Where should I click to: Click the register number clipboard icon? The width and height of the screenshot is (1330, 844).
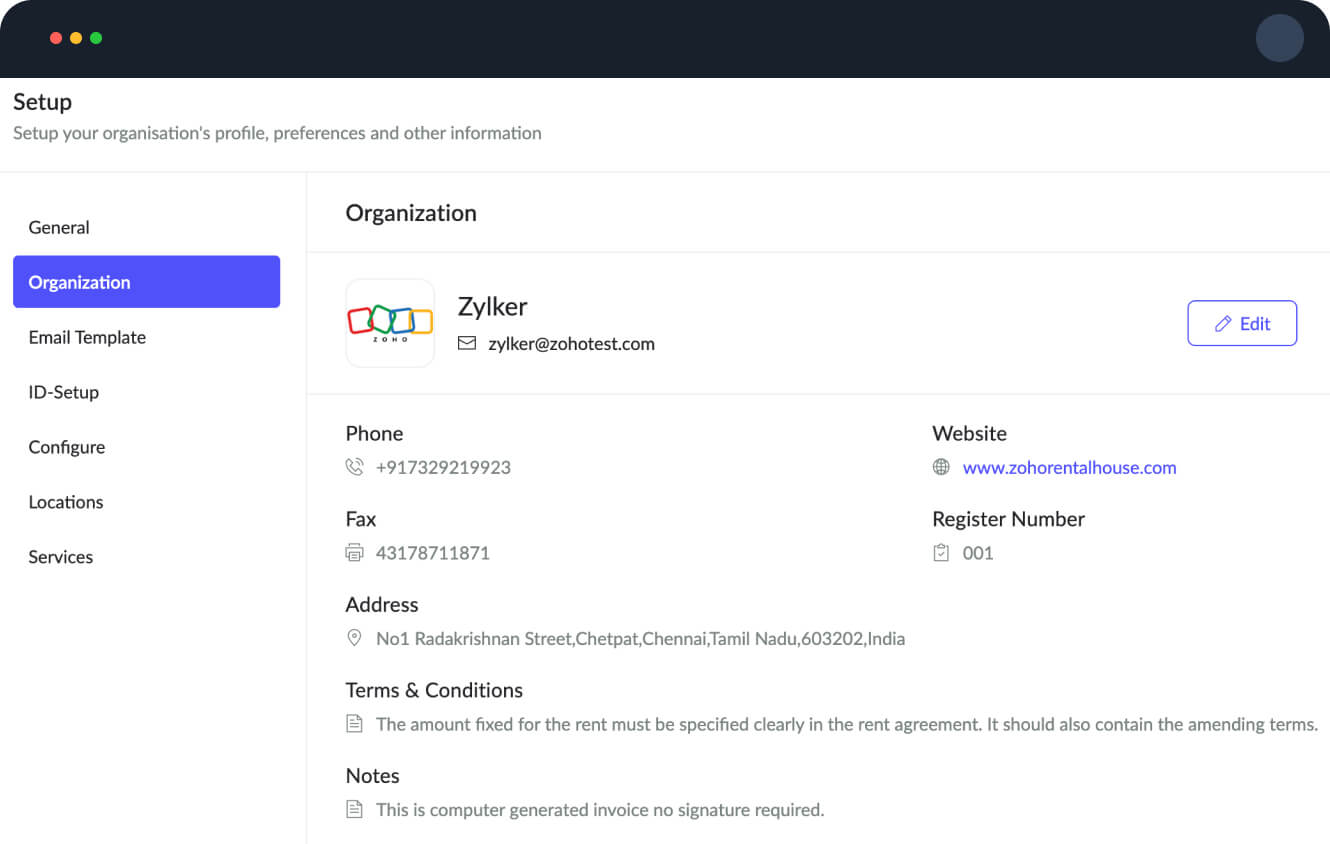(x=941, y=553)
